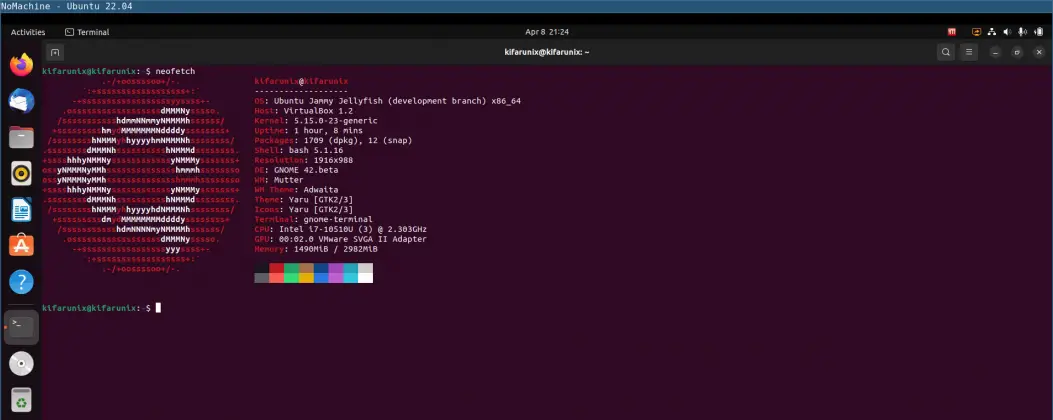This screenshot has height=420, width=1053.
Task: Restore the terminal window size
Action: (x=1017, y=52)
